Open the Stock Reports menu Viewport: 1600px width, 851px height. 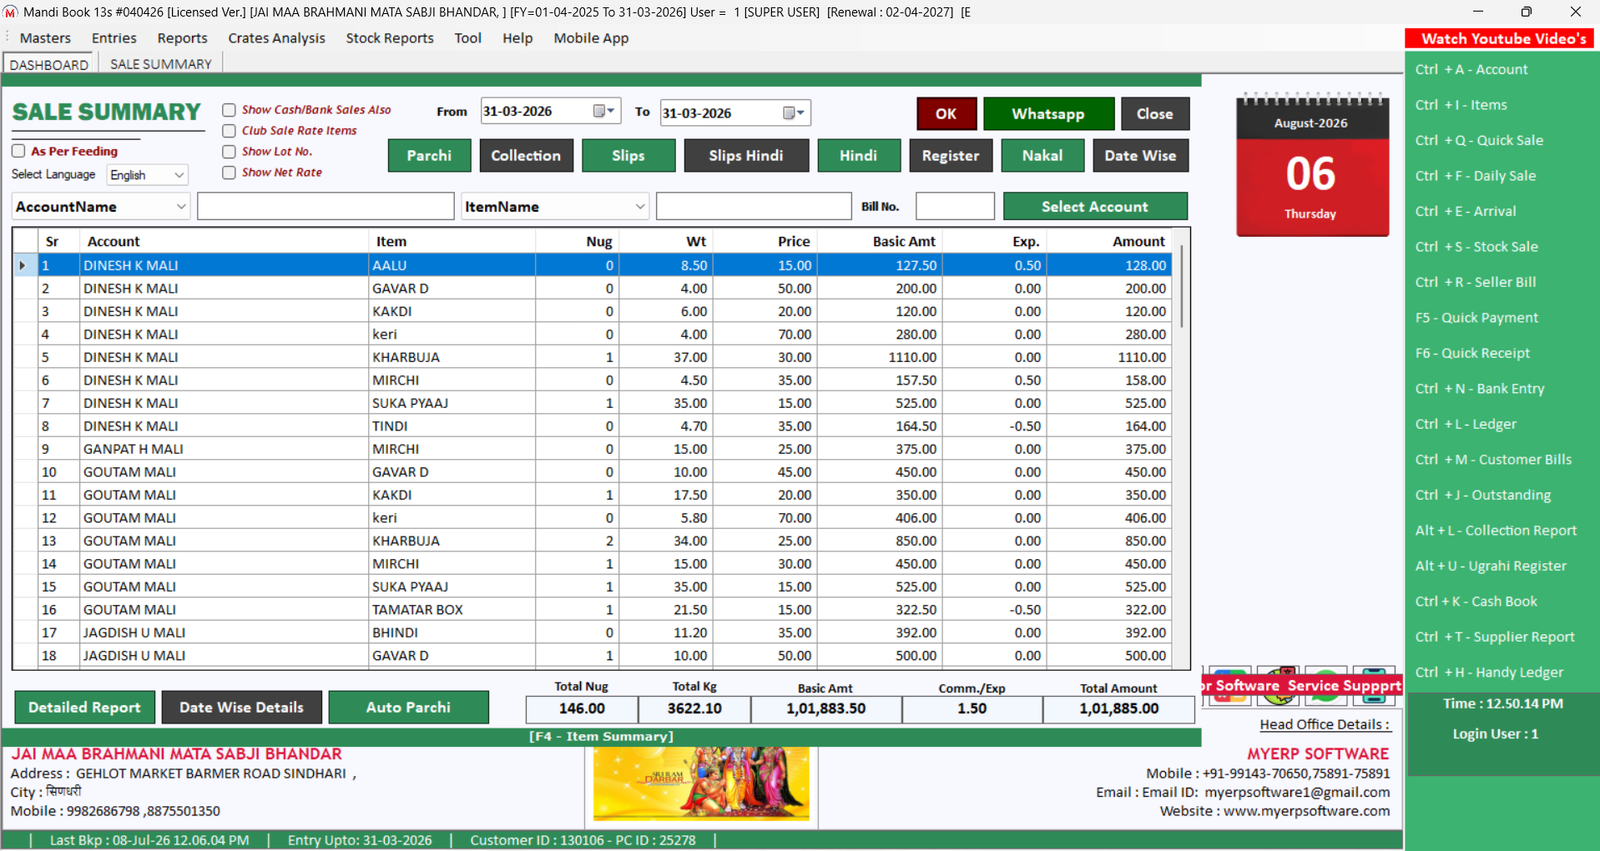[390, 38]
